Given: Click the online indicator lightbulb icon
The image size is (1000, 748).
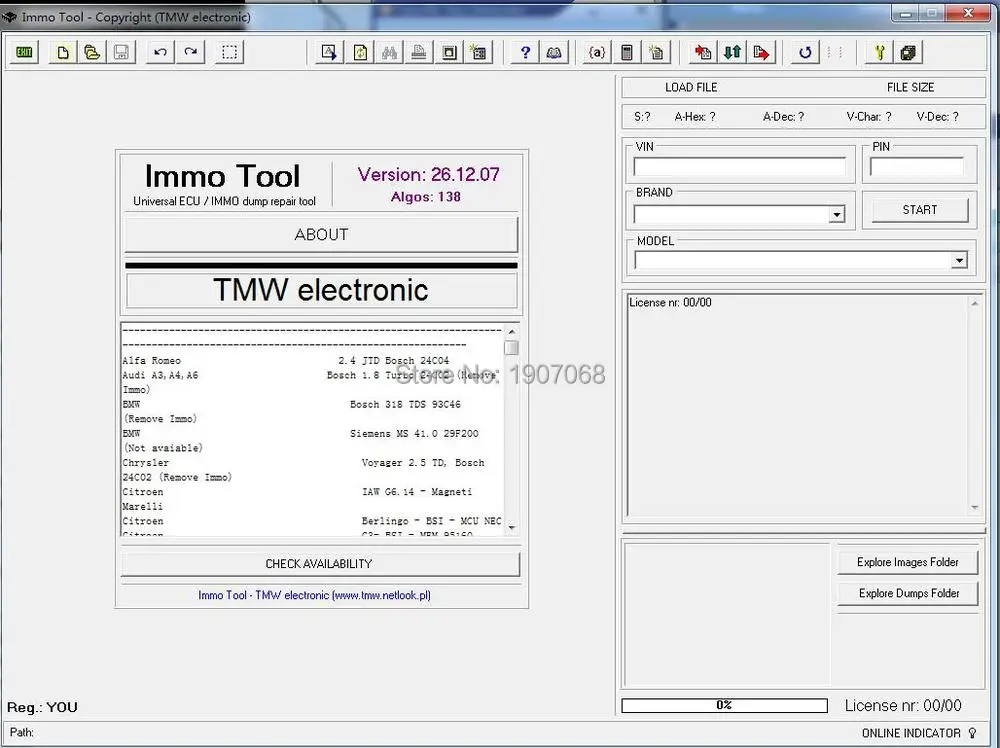Looking at the screenshot, I should coord(973,733).
